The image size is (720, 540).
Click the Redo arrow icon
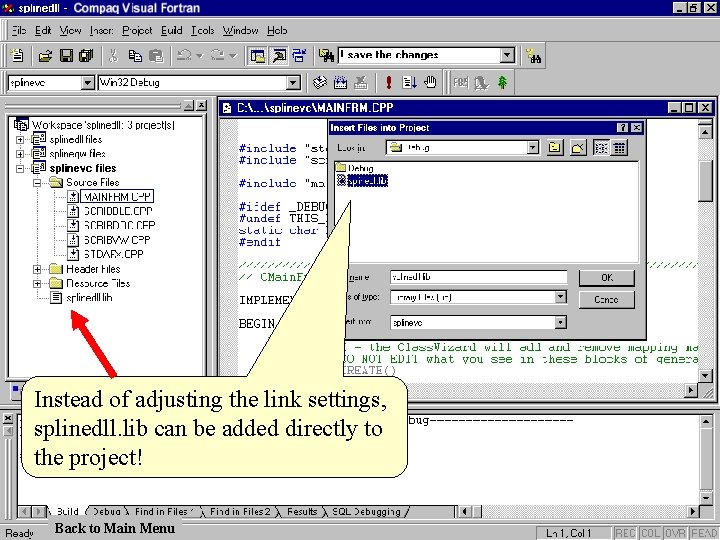pyautogui.click(x=218, y=56)
